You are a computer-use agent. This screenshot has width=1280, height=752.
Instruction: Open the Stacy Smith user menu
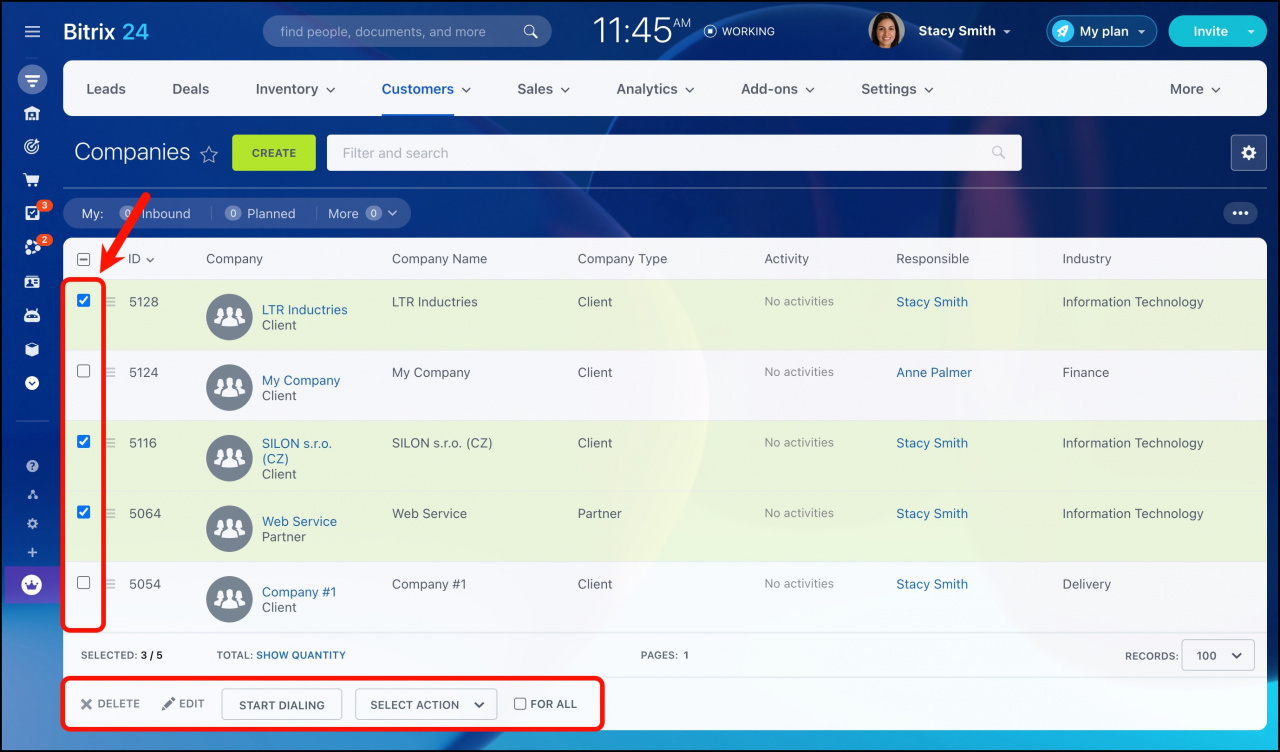click(x=965, y=31)
